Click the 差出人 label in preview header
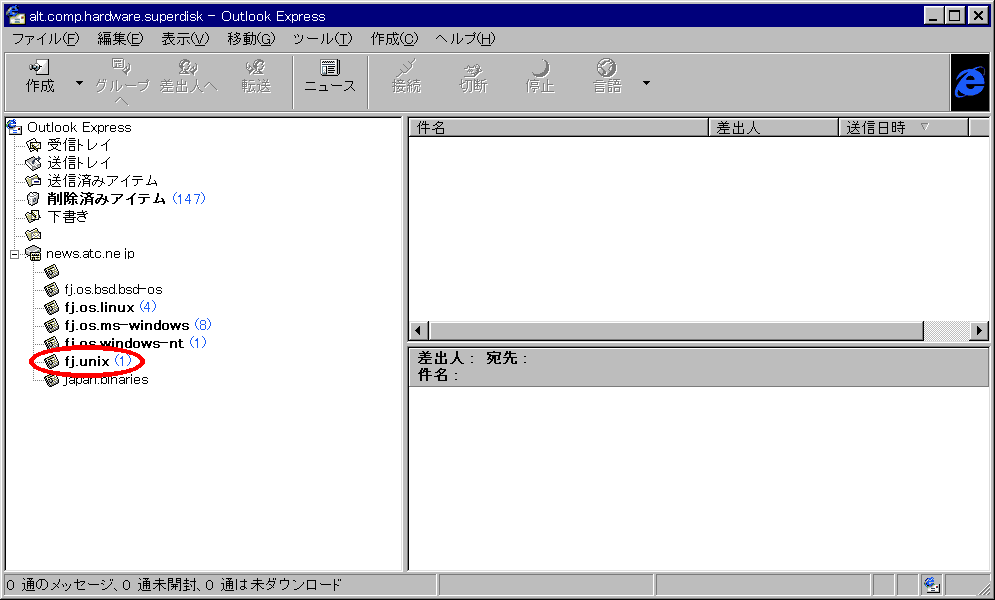The width and height of the screenshot is (995, 600). 441,358
